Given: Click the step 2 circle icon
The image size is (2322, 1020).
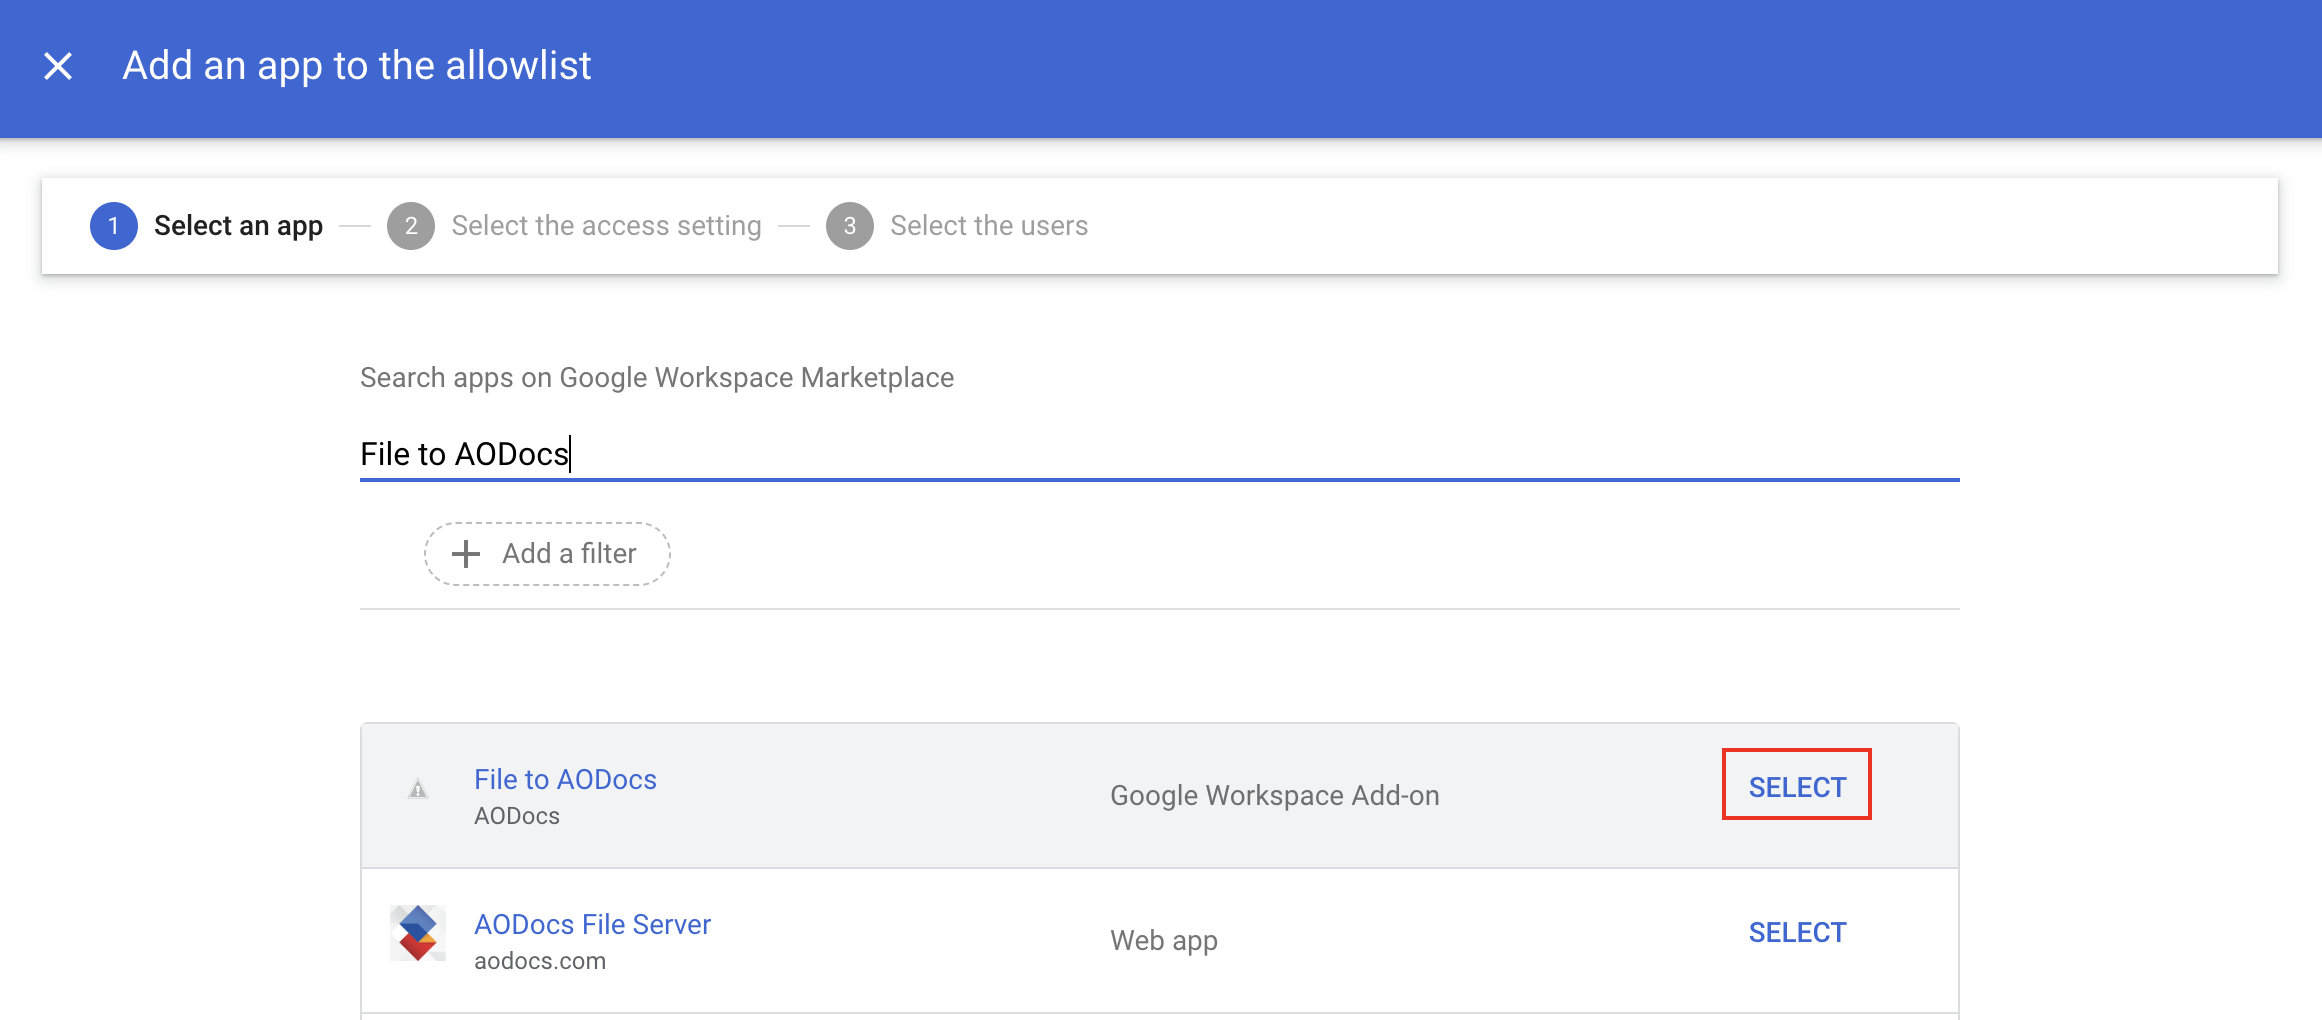Looking at the screenshot, I should coord(412,225).
